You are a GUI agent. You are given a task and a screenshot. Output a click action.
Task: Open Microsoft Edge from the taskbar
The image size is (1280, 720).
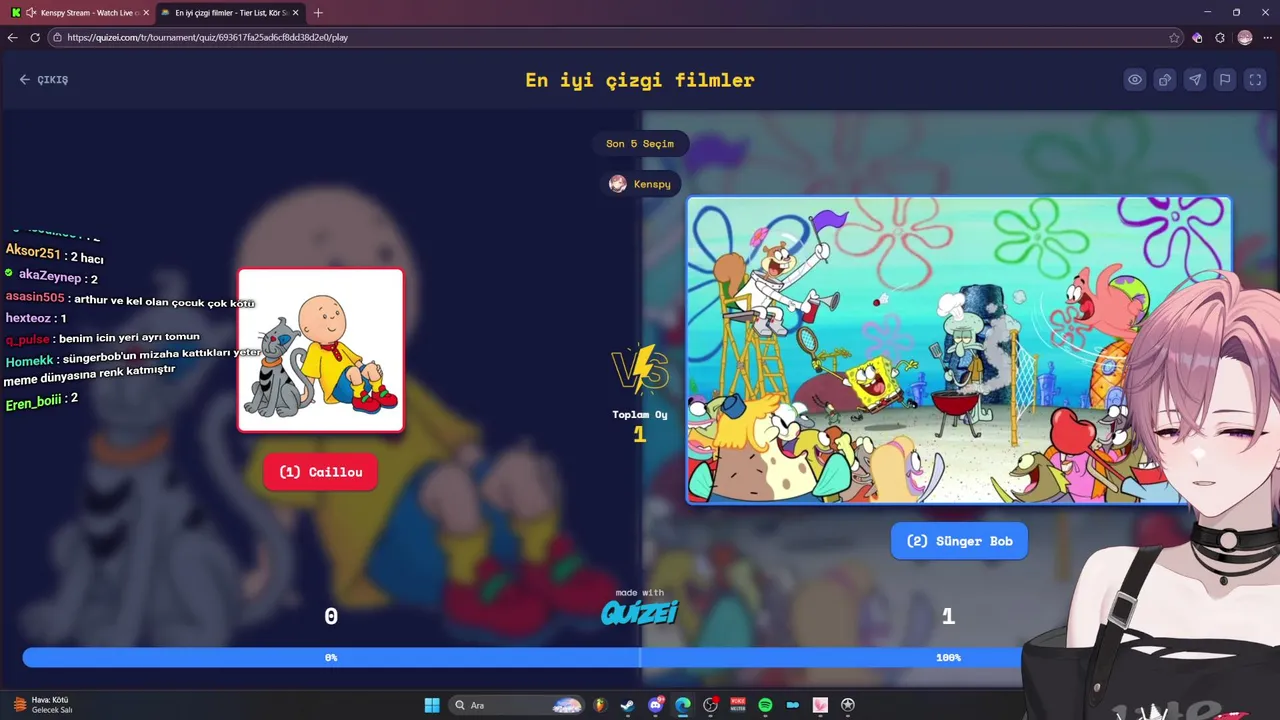pos(683,705)
